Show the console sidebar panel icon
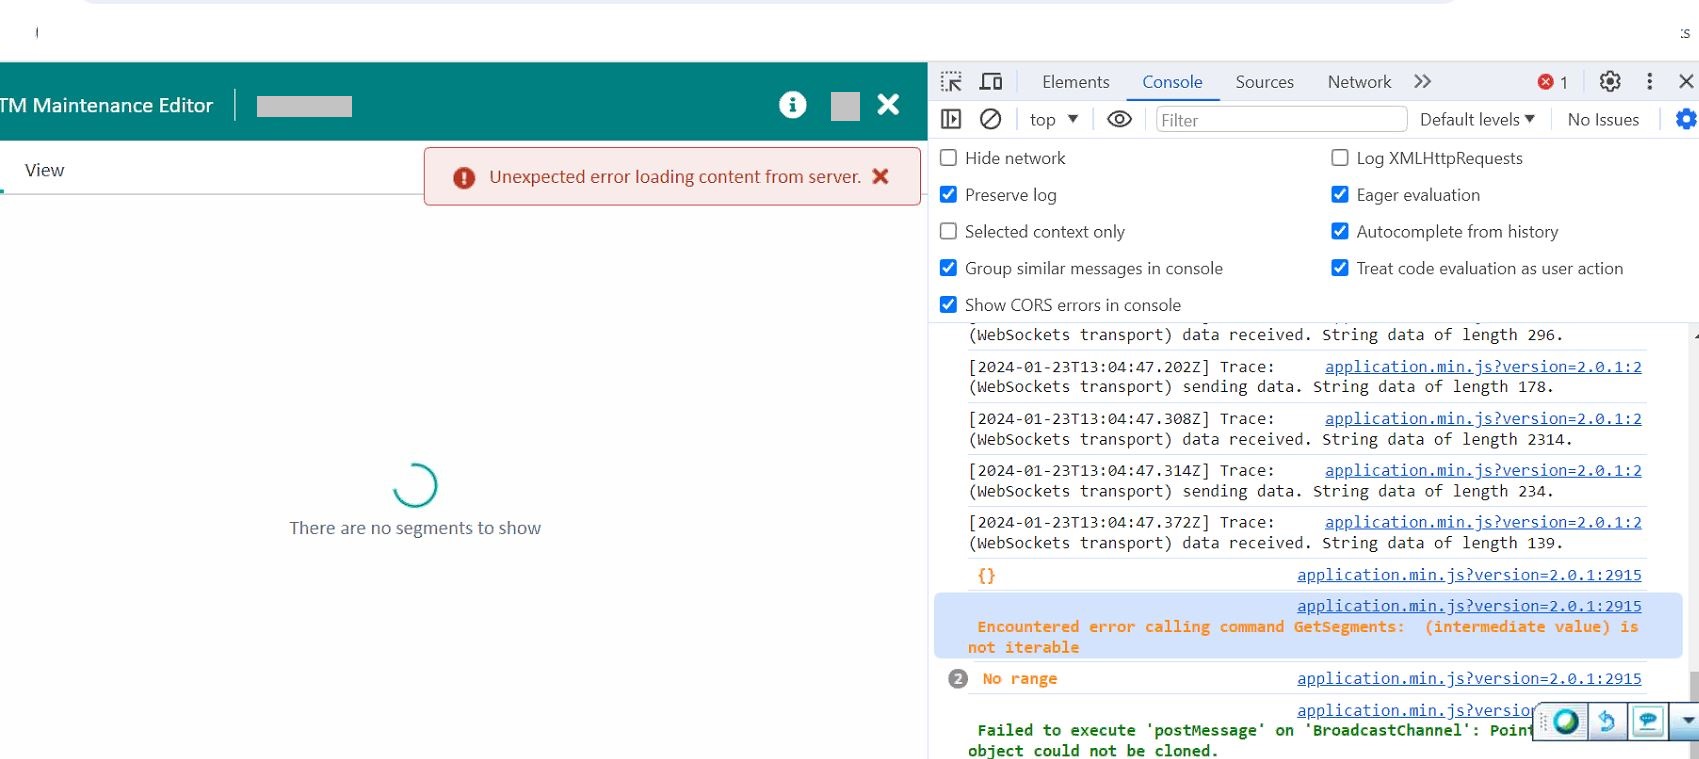1699x759 pixels. pos(951,119)
